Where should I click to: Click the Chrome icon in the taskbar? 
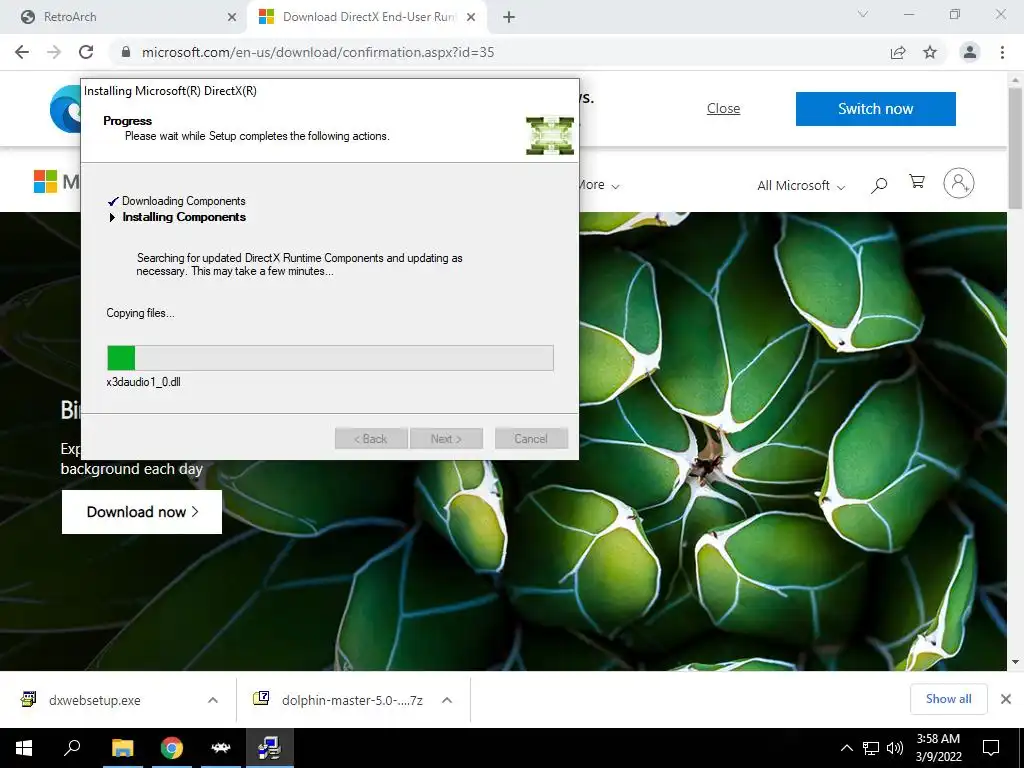[x=172, y=748]
